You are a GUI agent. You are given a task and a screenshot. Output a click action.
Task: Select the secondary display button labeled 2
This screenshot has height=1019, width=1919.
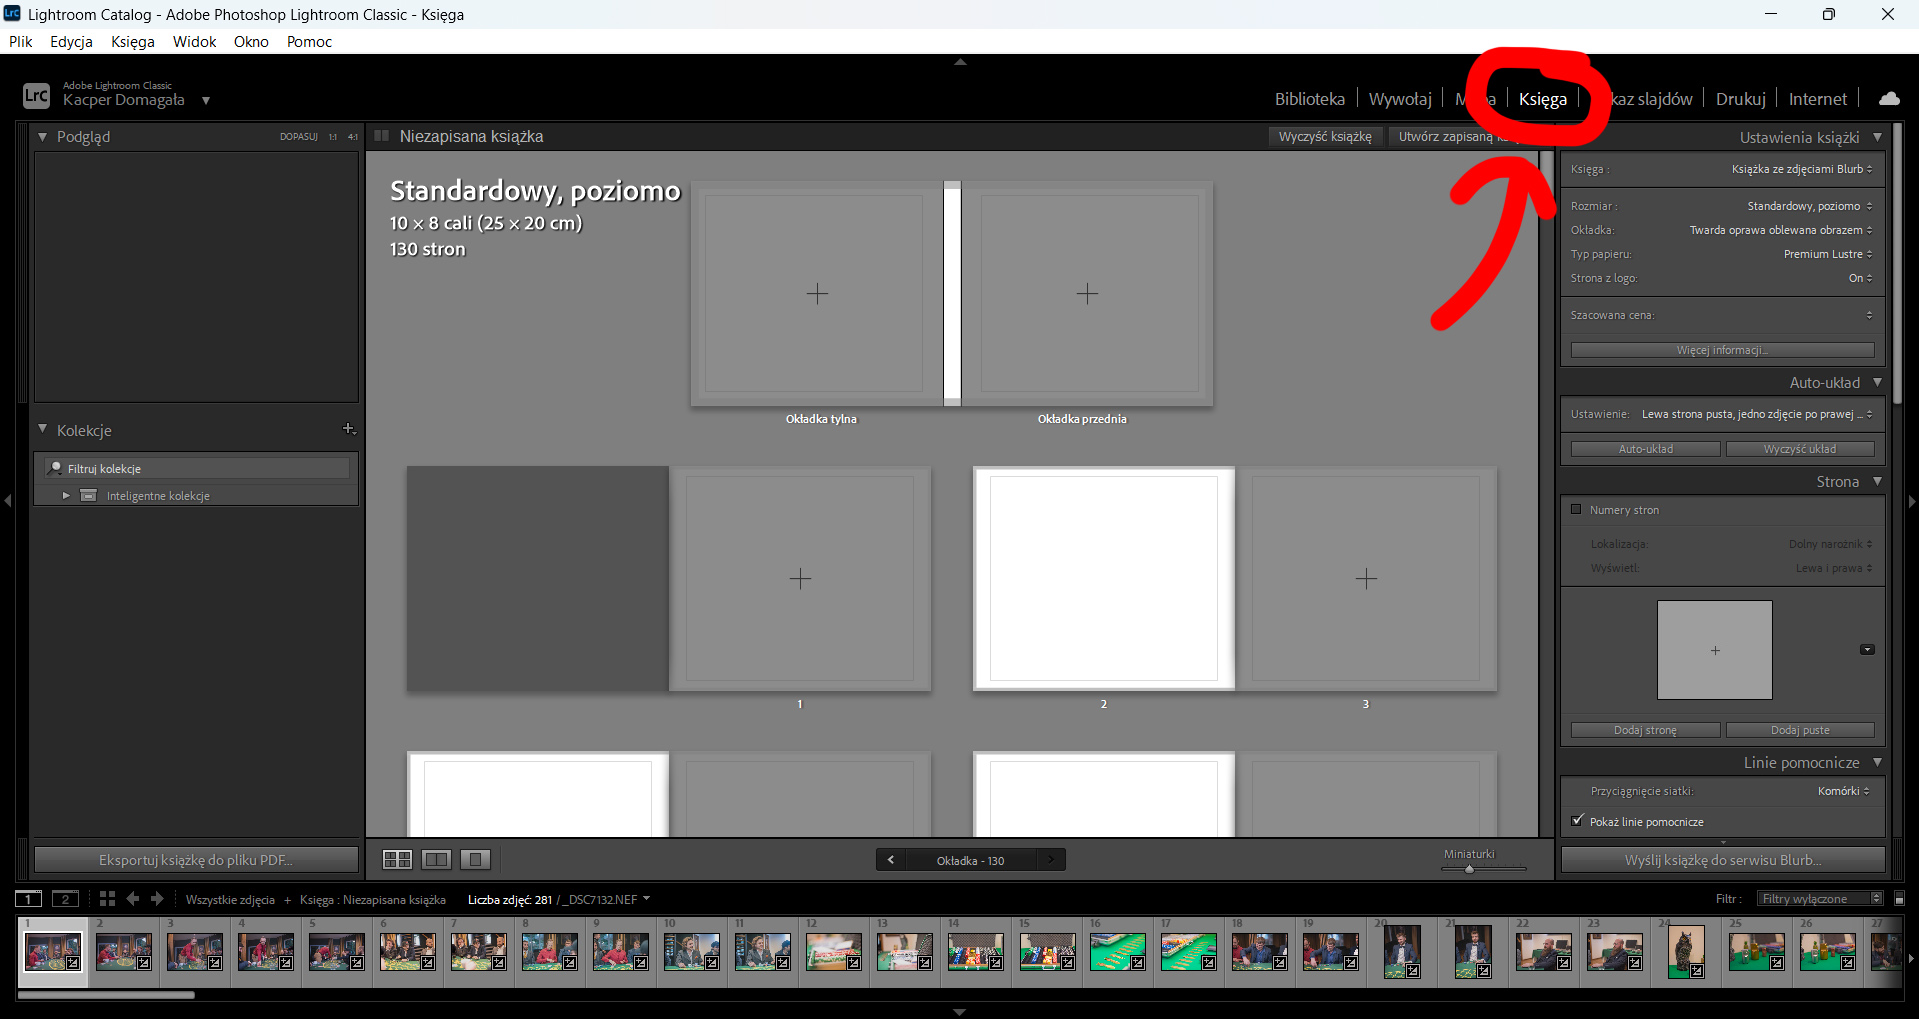click(65, 899)
